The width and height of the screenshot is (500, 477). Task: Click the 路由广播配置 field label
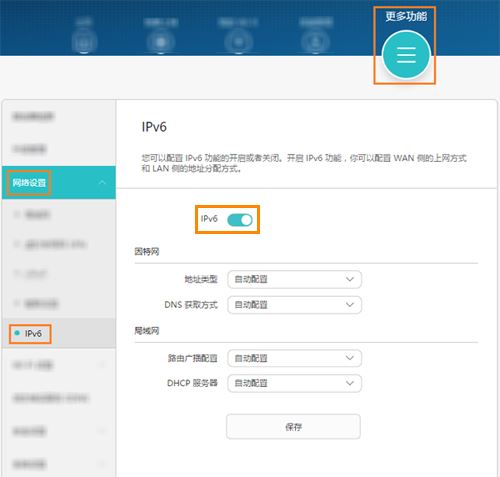pyautogui.click(x=193, y=358)
